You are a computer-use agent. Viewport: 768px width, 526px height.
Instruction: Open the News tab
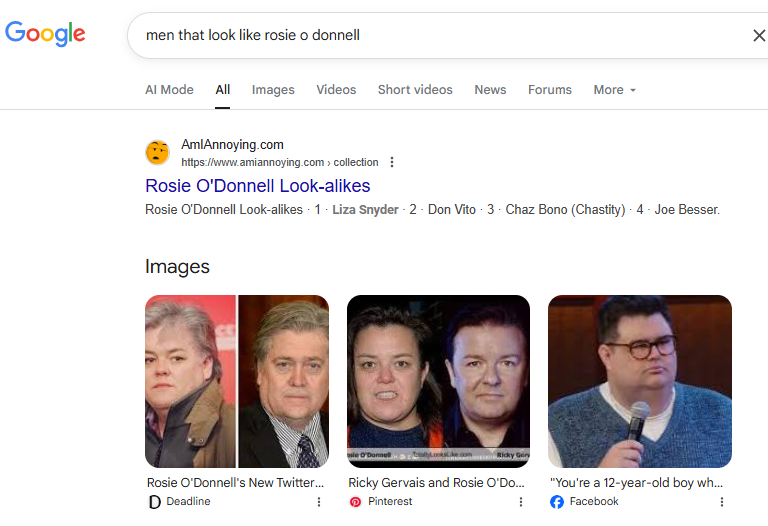coord(490,90)
